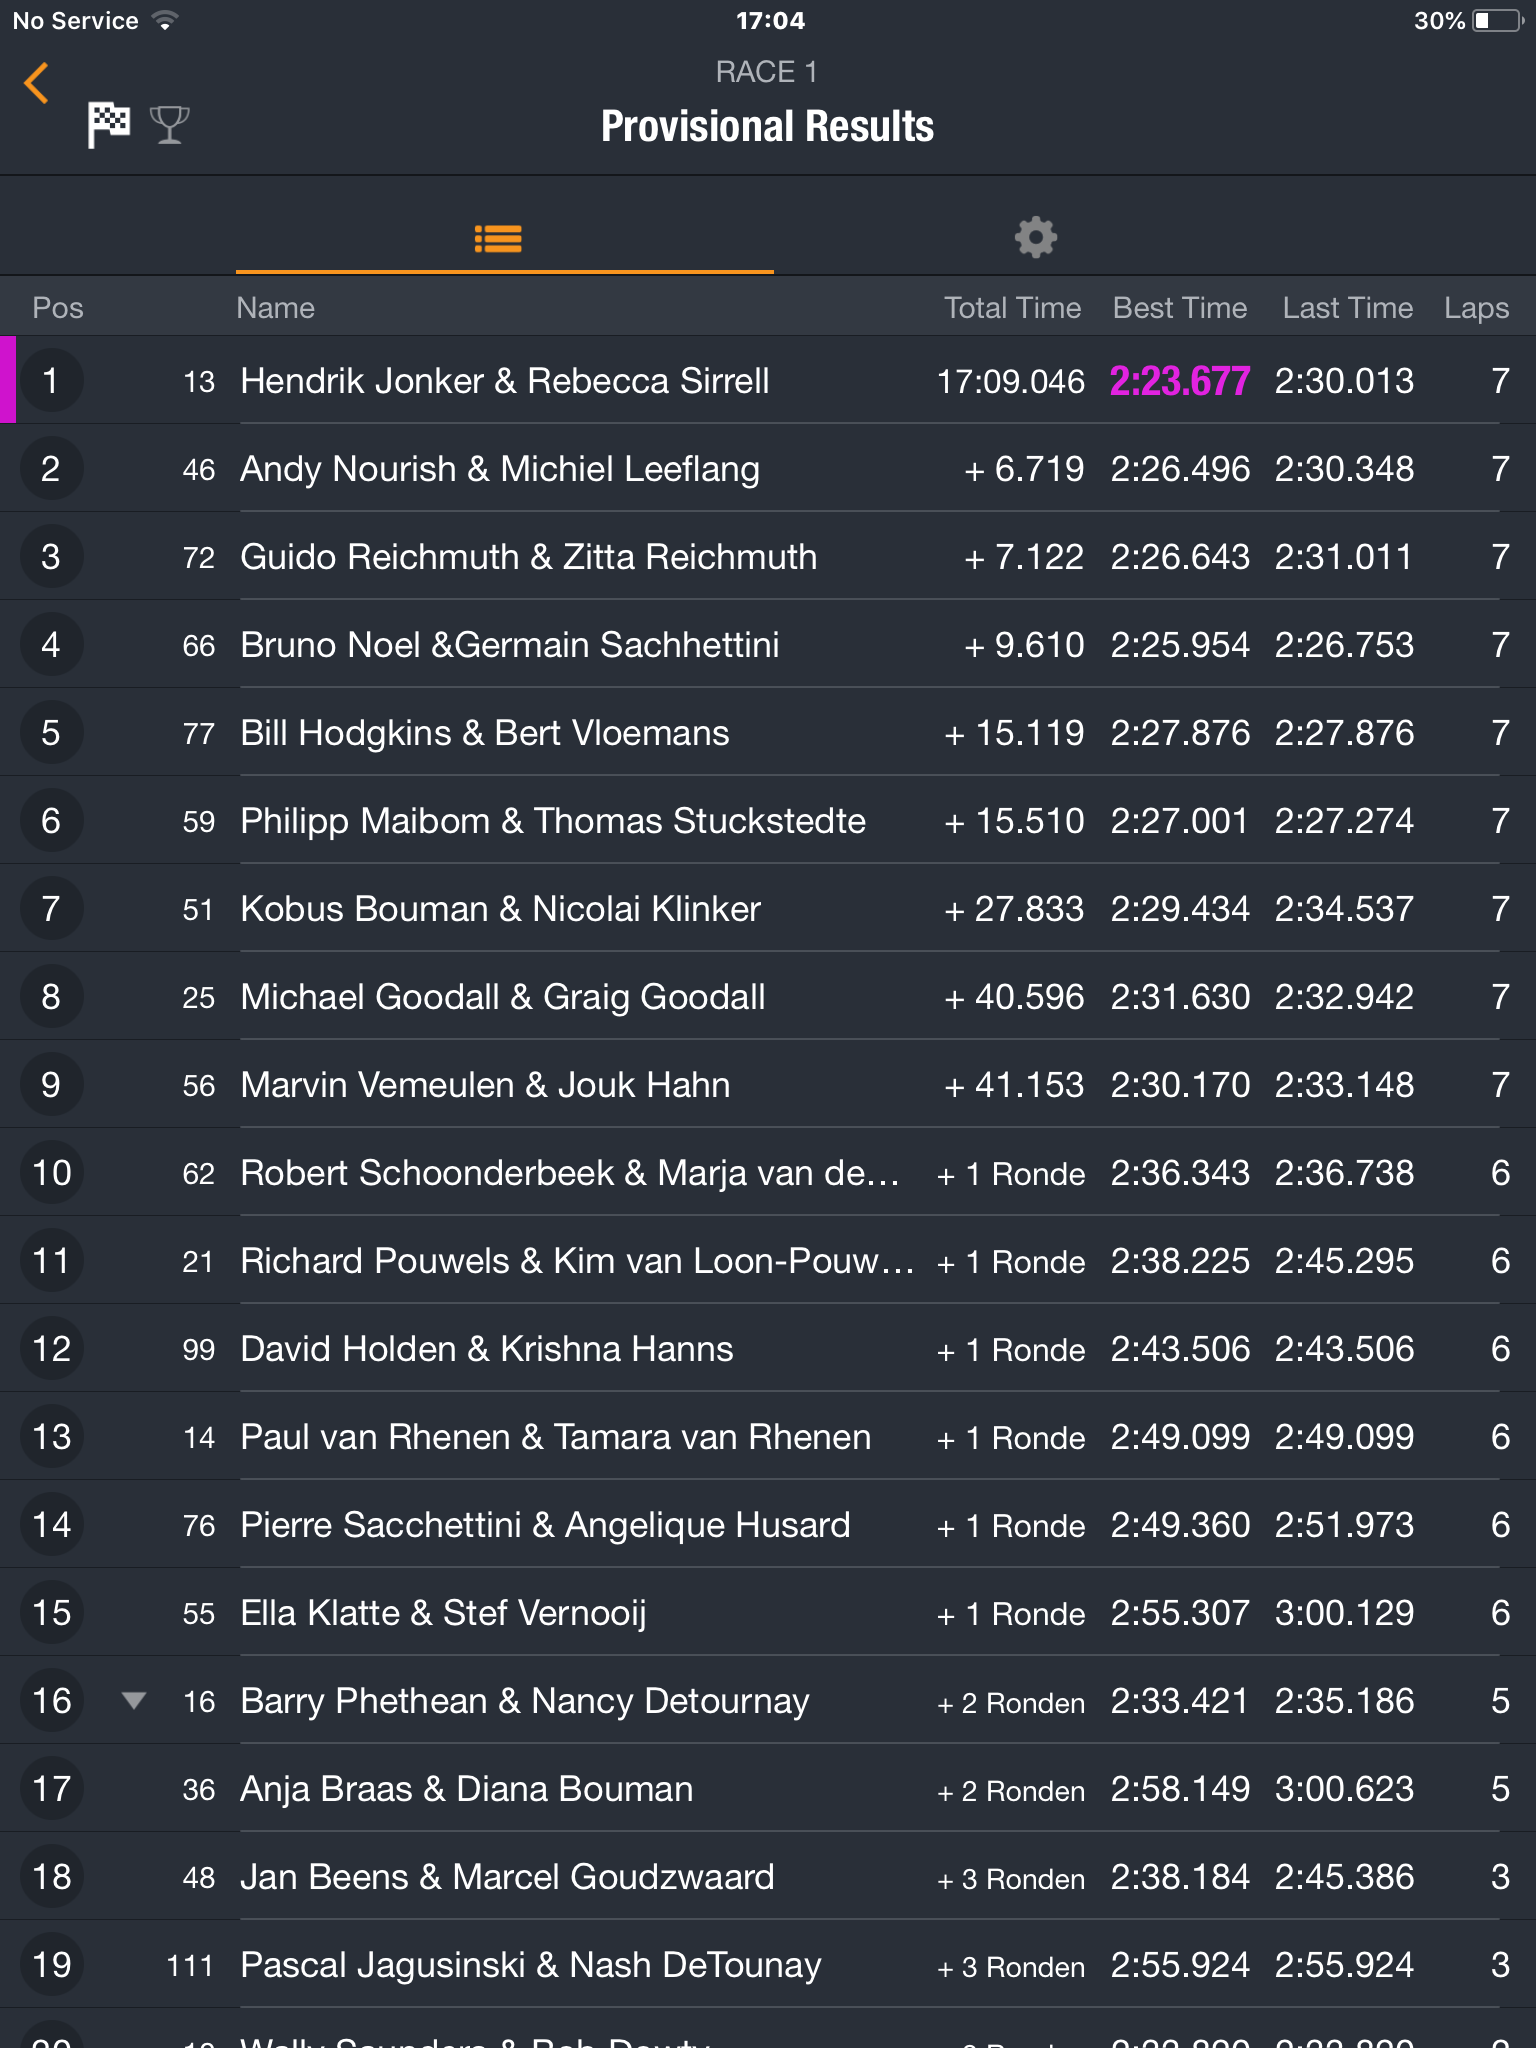Viewport: 1536px width, 2048px height.
Task: Open Bruno Noel & Germain Sachhettini row
Action: [768, 644]
